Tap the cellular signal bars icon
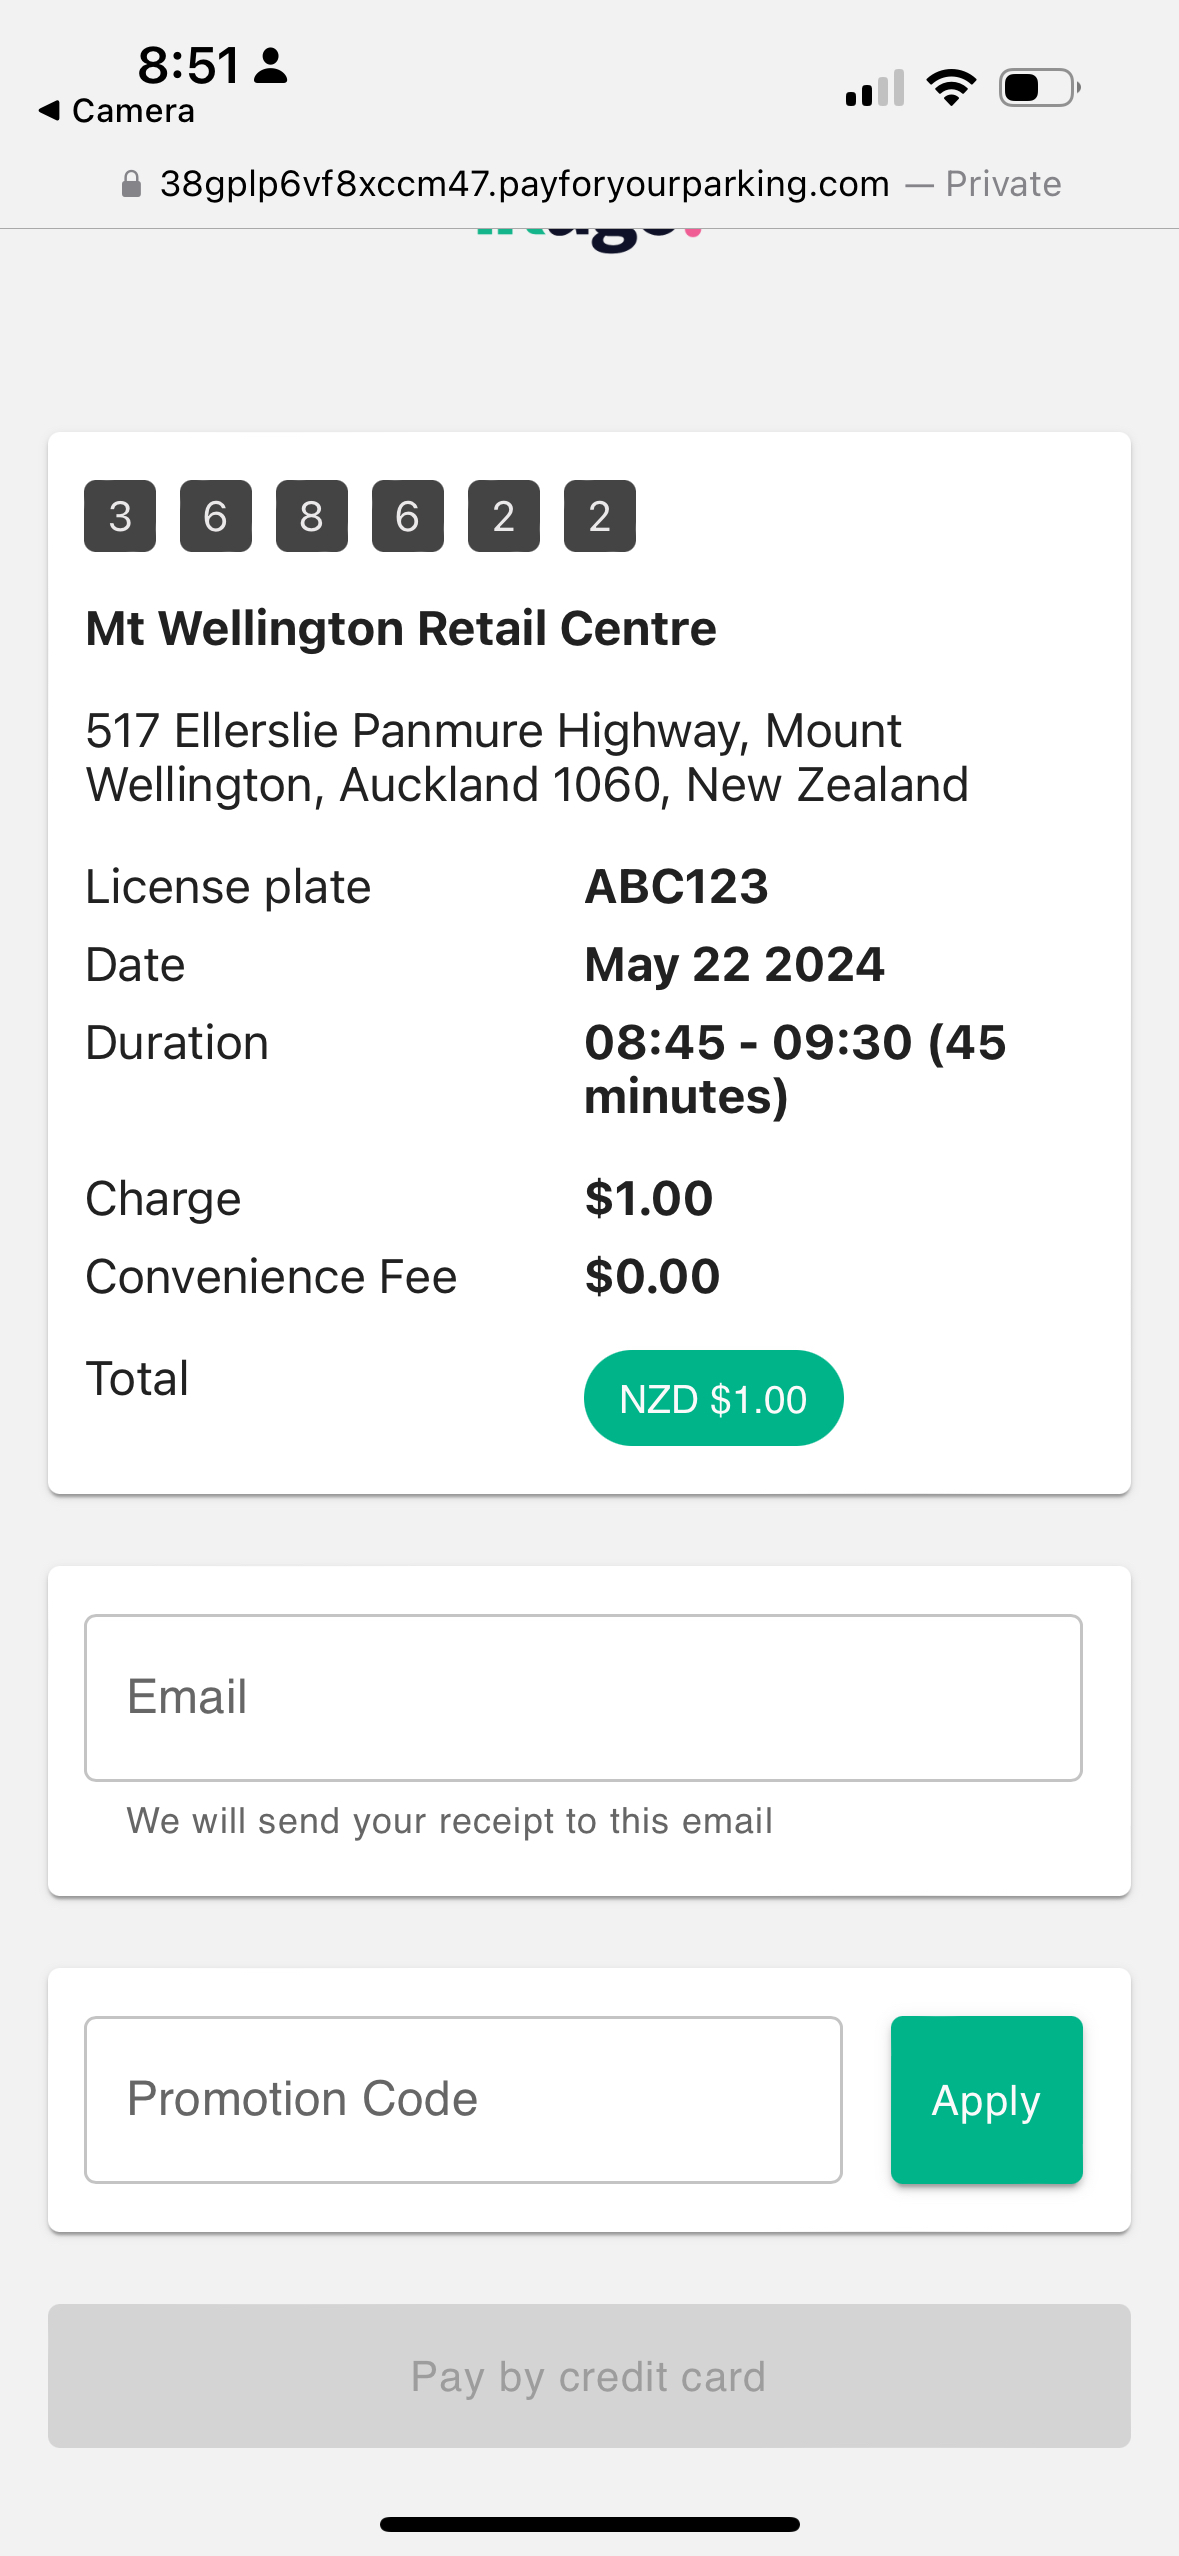Image resolution: width=1179 pixels, height=2556 pixels. point(875,88)
